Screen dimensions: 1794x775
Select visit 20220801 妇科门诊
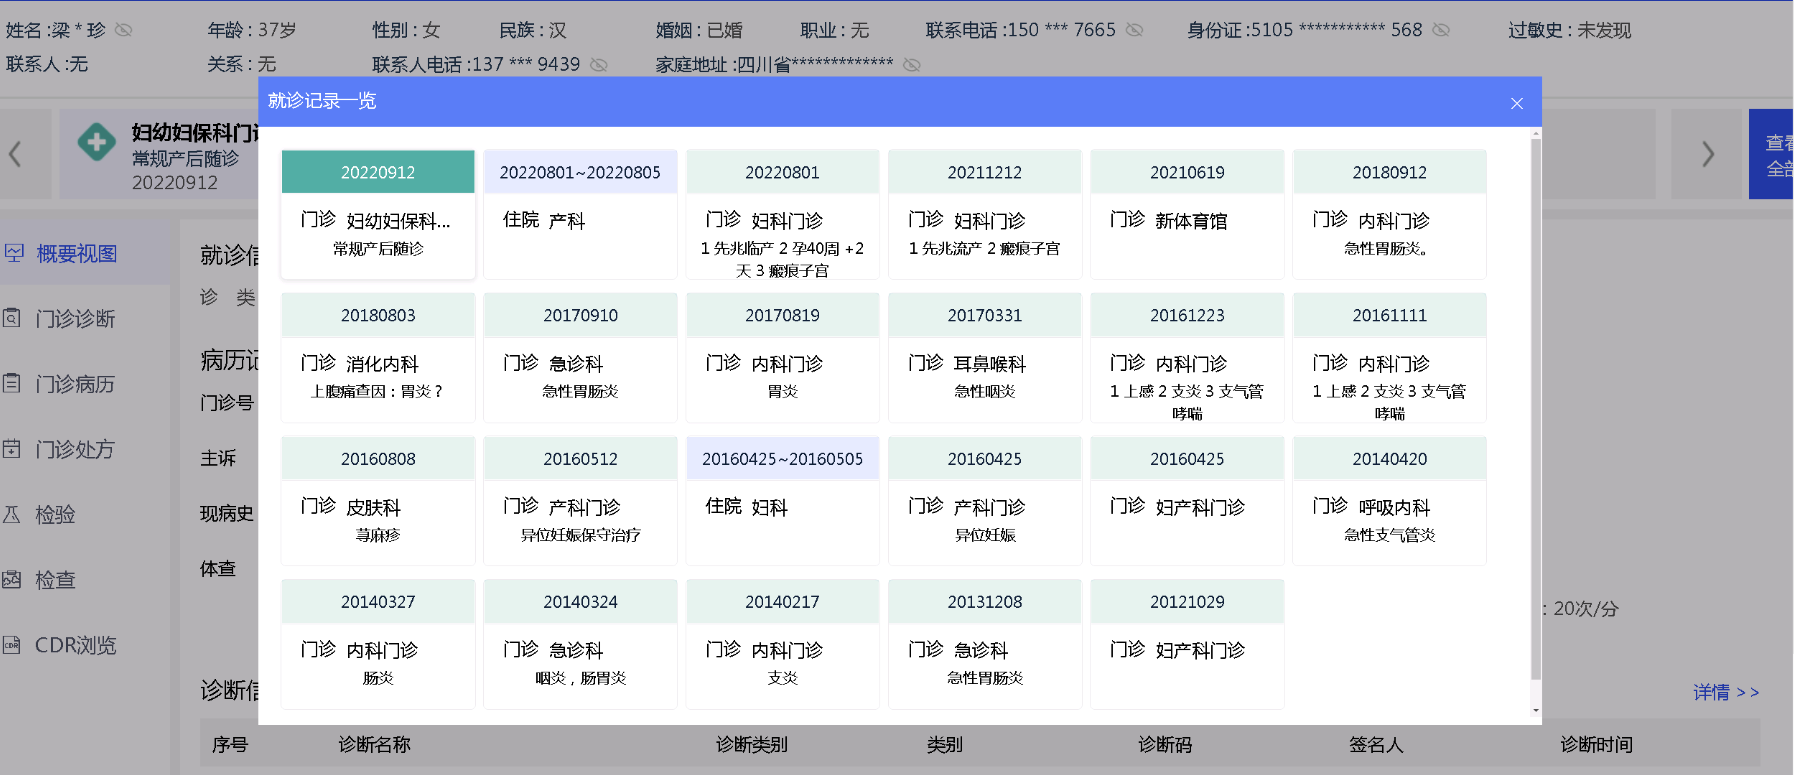point(782,214)
